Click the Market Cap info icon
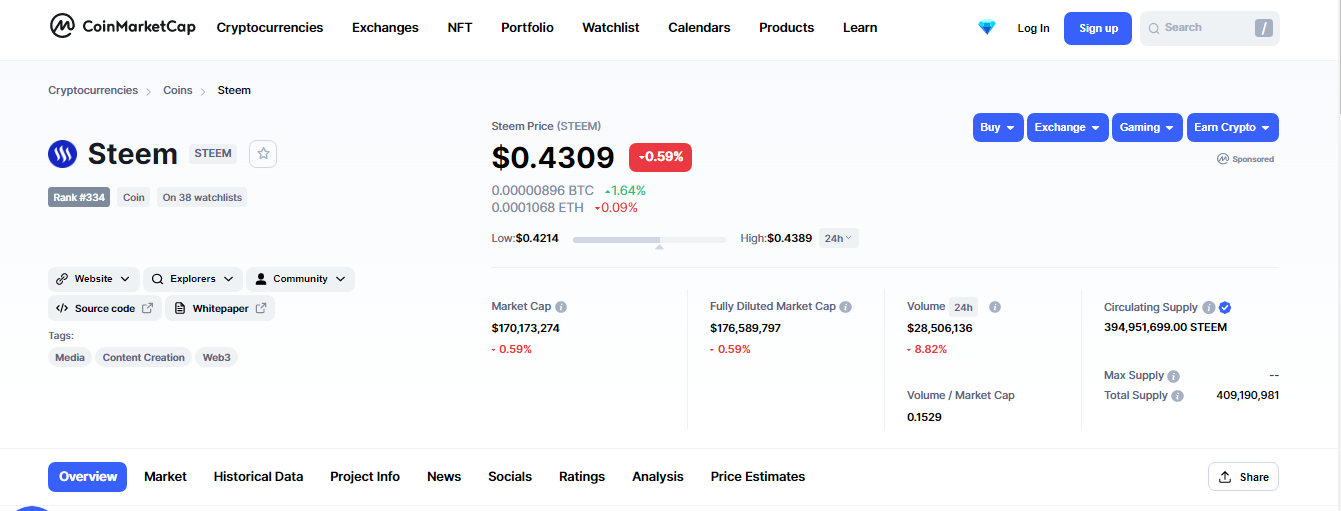Screen dimensions: 1341x511 click(x=561, y=307)
